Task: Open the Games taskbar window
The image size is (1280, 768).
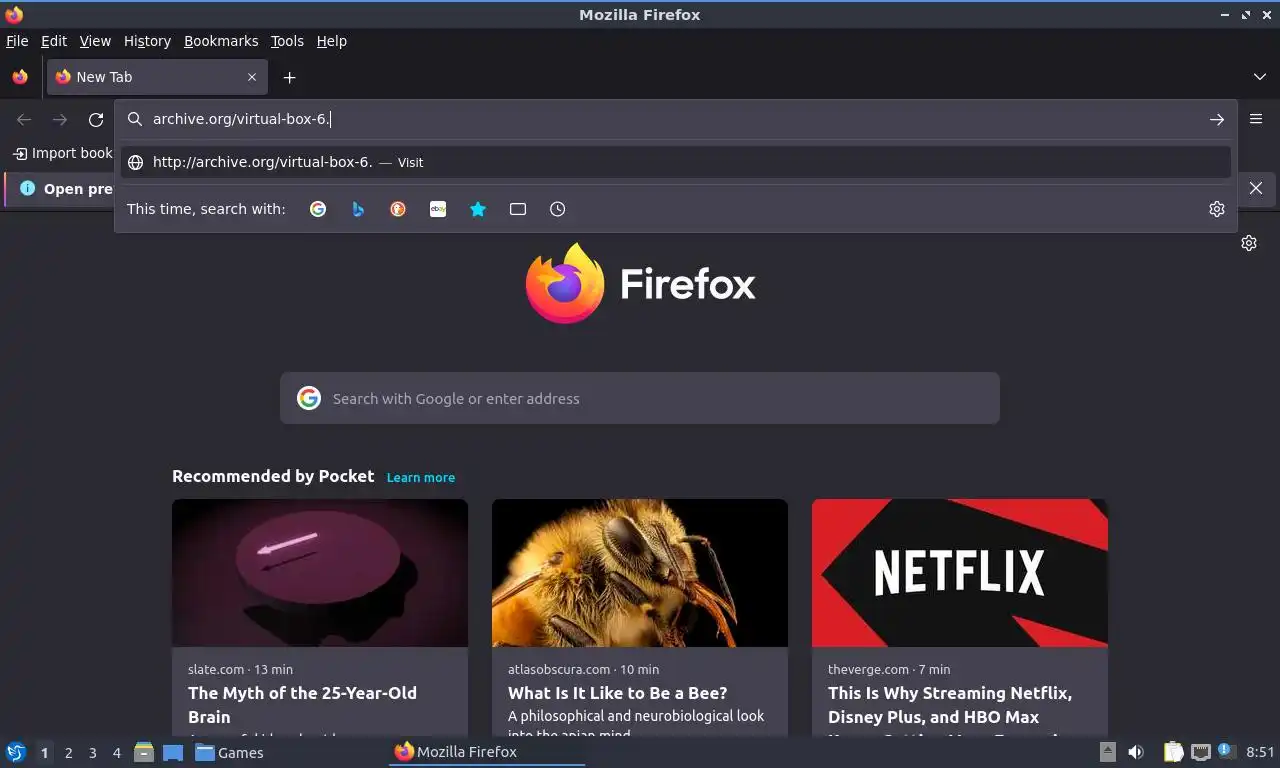Action: tap(230, 752)
